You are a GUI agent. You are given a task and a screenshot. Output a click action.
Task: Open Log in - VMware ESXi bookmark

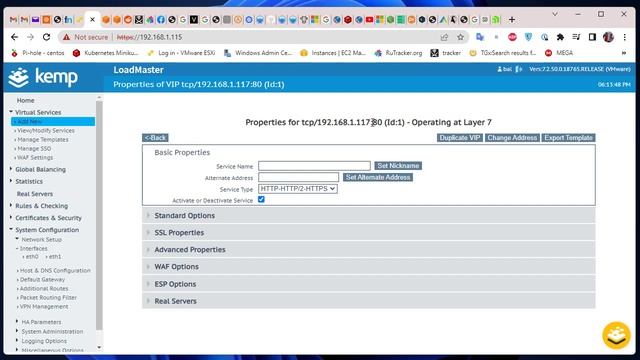coord(181,53)
